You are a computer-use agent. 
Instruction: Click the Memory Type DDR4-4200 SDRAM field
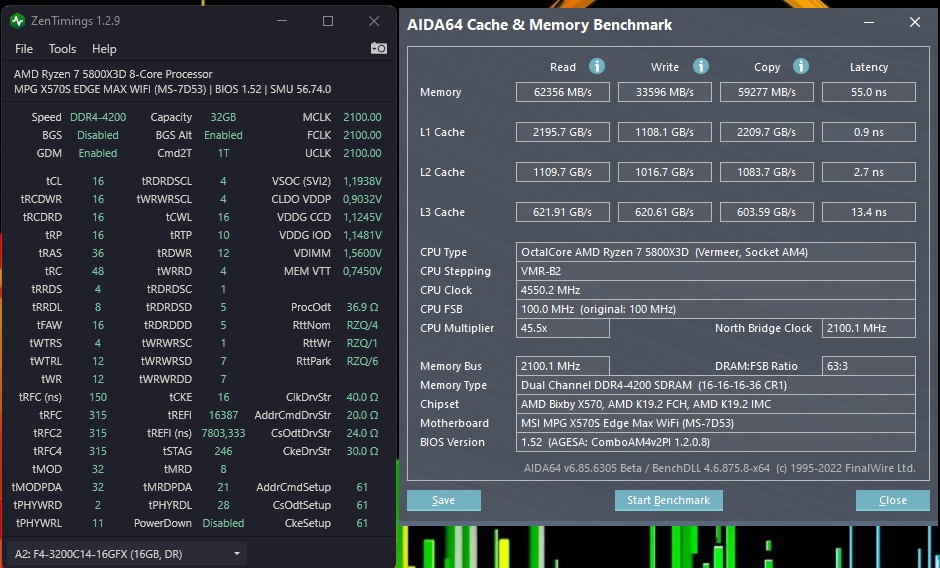coord(716,385)
